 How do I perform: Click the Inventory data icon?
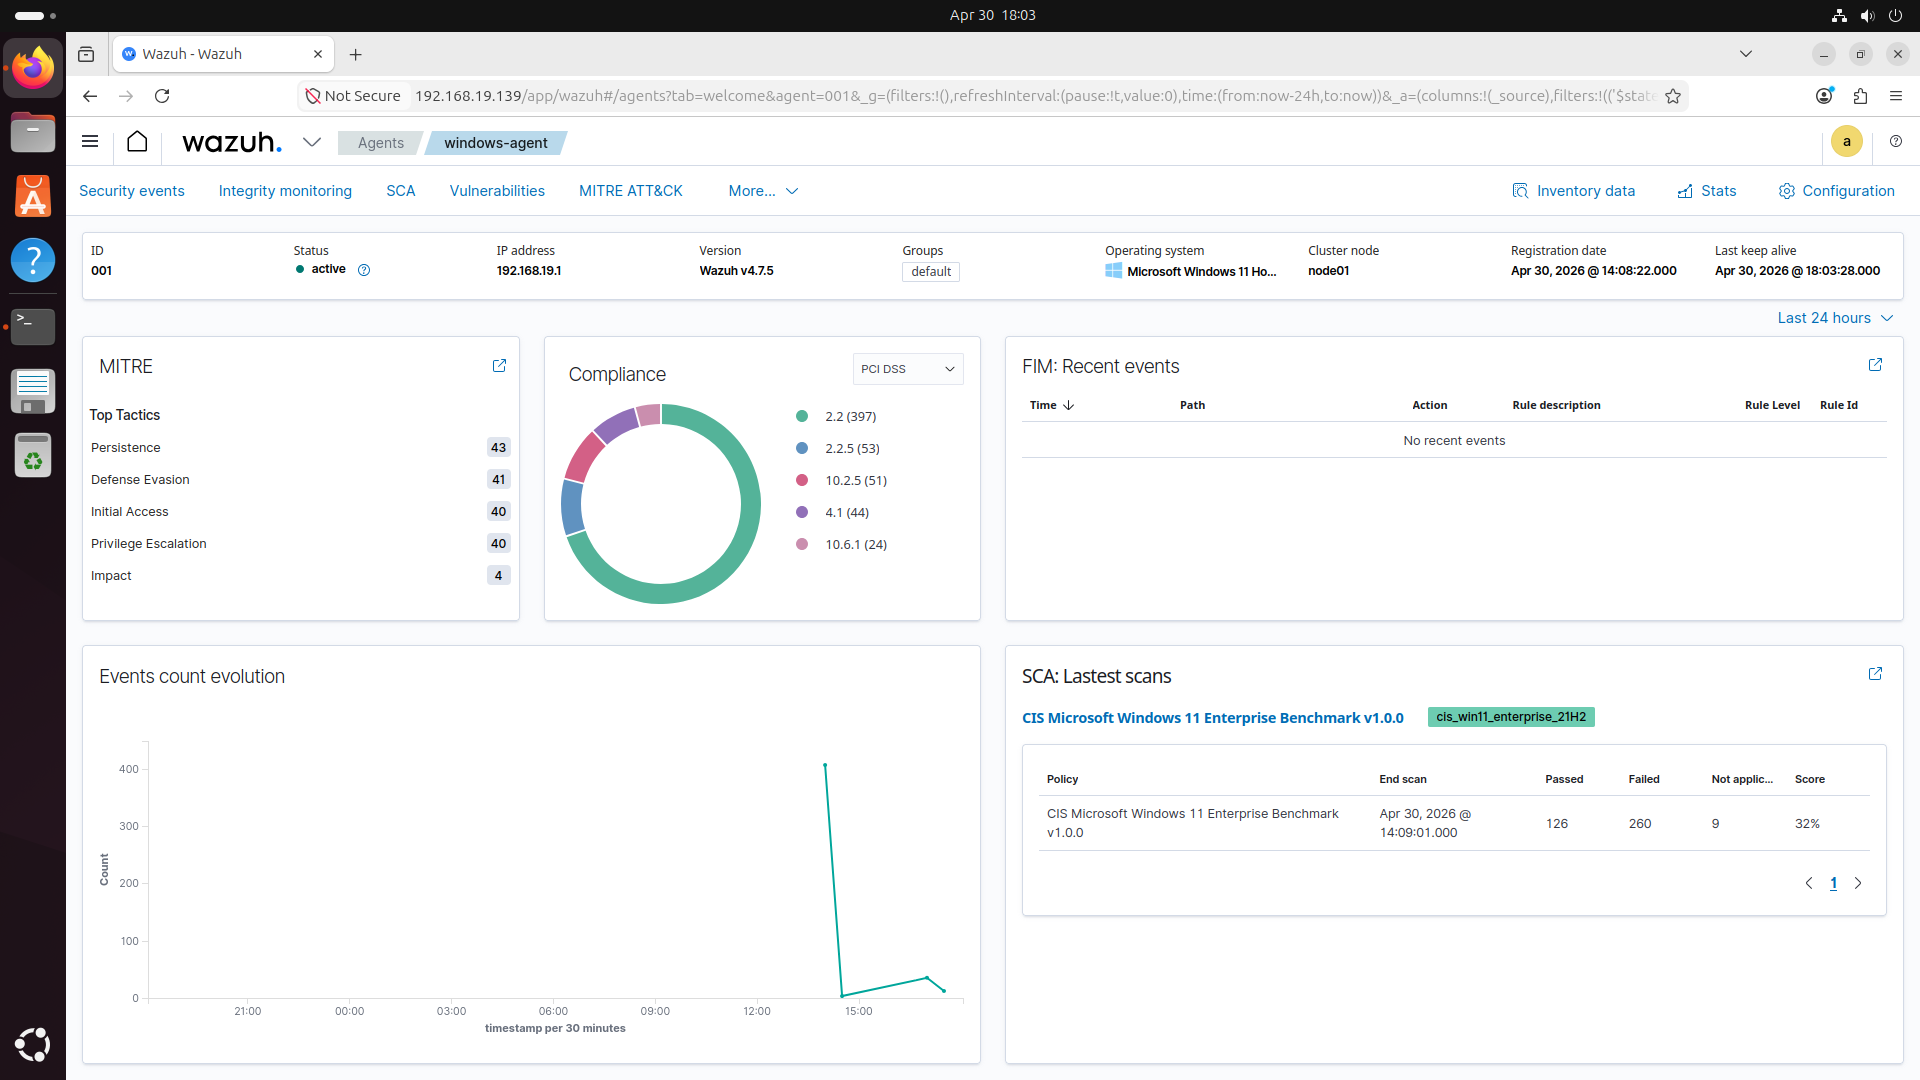pos(1520,191)
